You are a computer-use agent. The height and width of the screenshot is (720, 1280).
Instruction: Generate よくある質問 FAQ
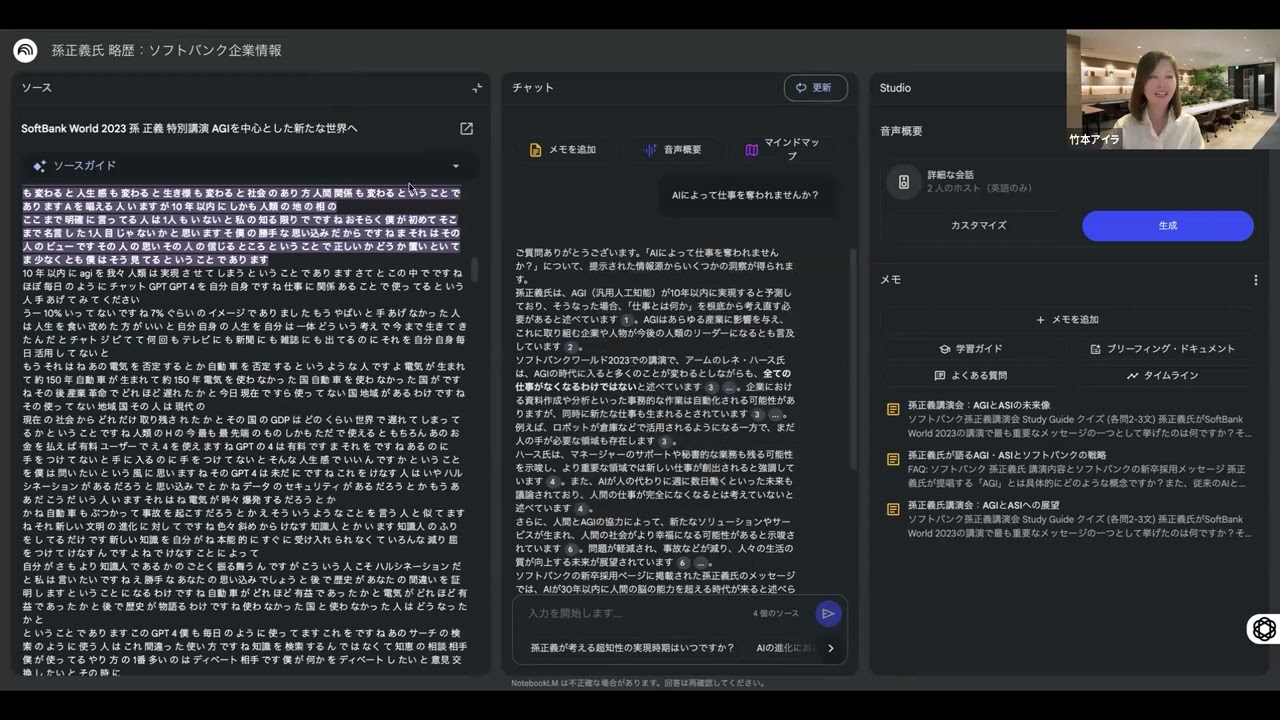(x=970, y=376)
